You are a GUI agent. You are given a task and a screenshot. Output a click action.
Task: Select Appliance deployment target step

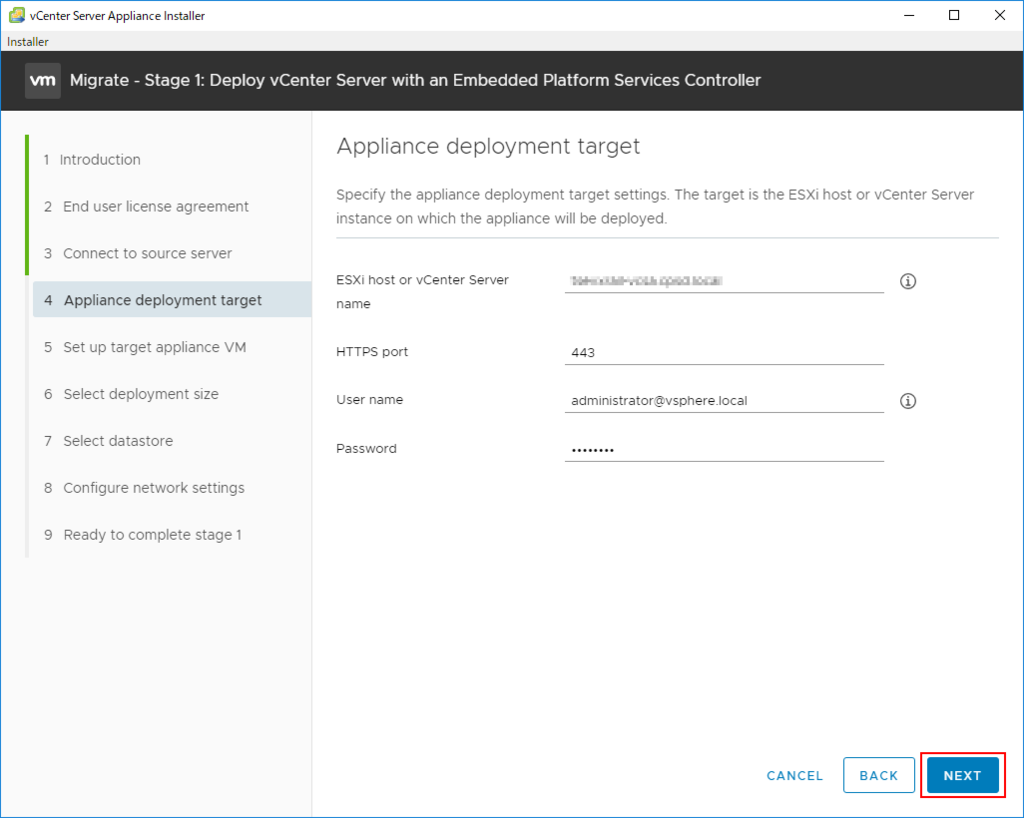pos(162,300)
